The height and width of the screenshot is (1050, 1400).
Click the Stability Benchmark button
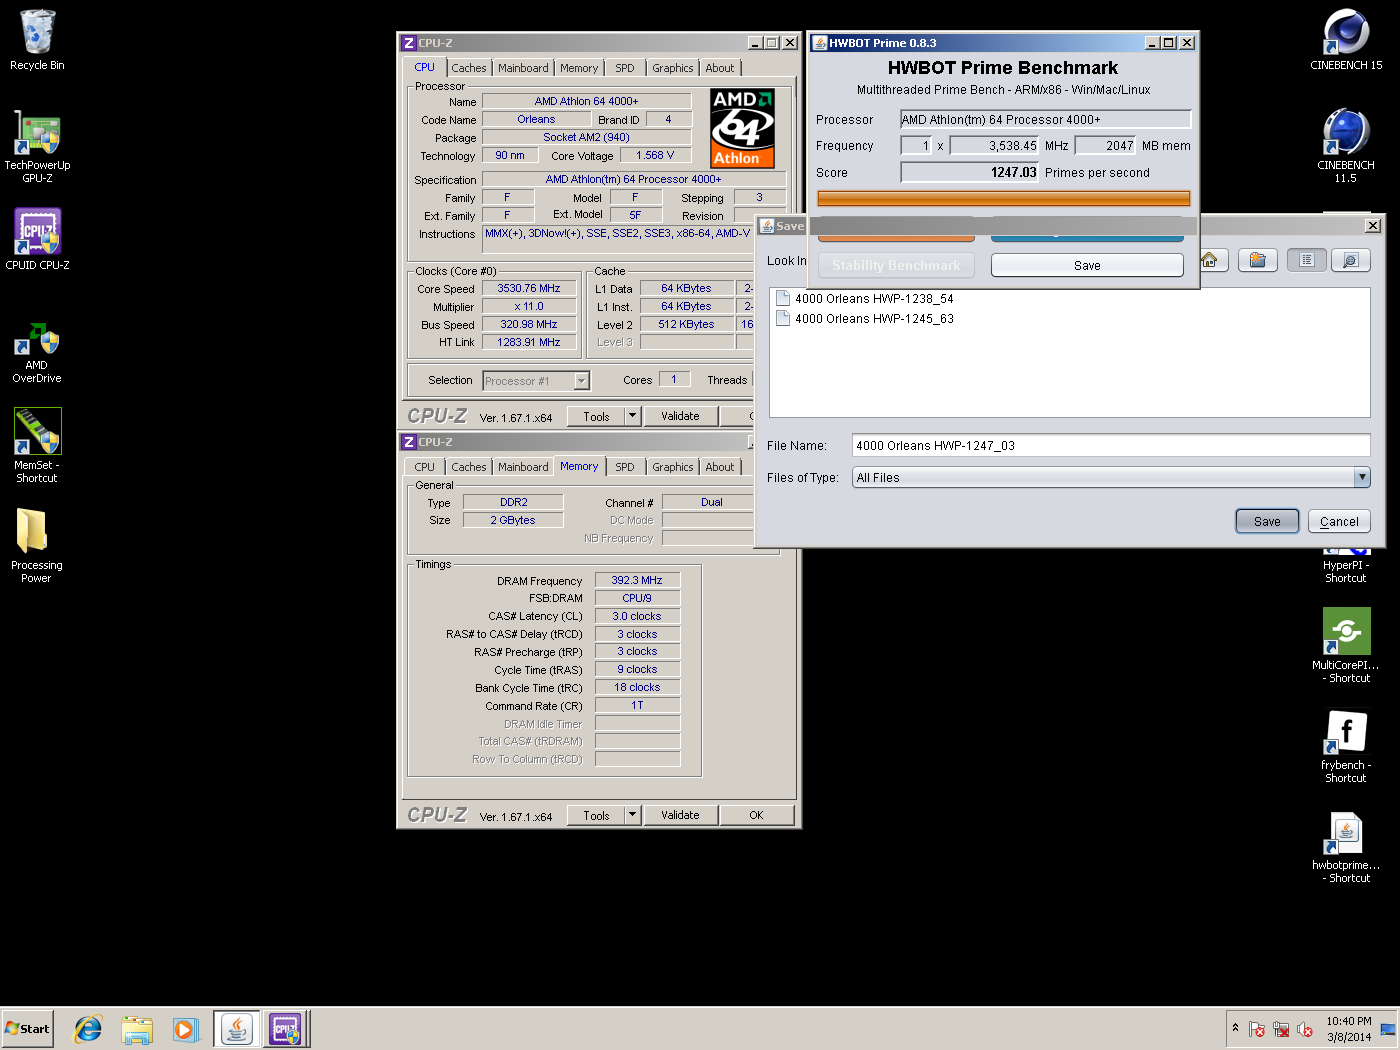pyautogui.click(x=896, y=265)
